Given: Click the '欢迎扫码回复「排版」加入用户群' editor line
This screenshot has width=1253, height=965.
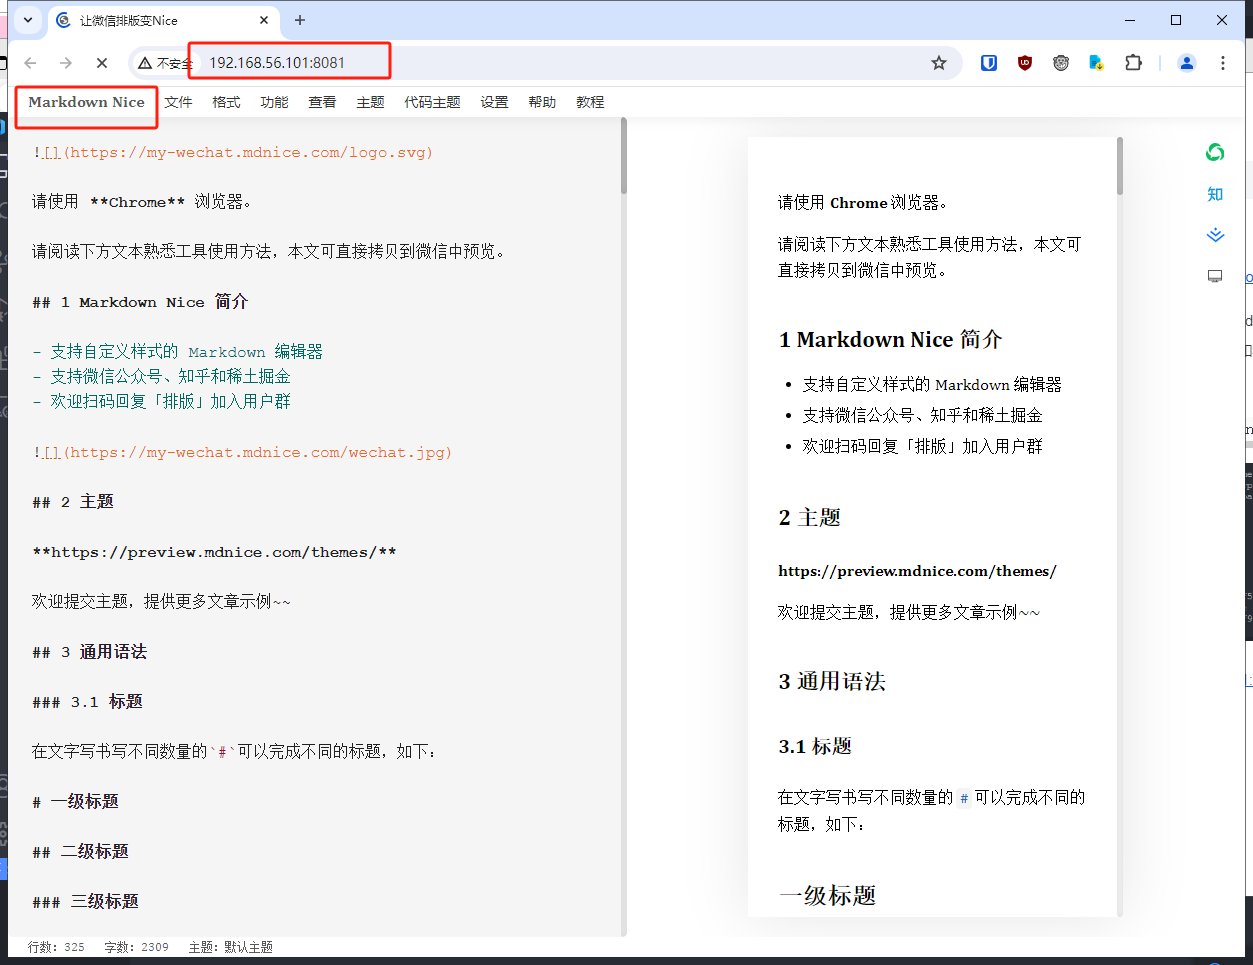Looking at the screenshot, I should pyautogui.click(x=162, y=402).
